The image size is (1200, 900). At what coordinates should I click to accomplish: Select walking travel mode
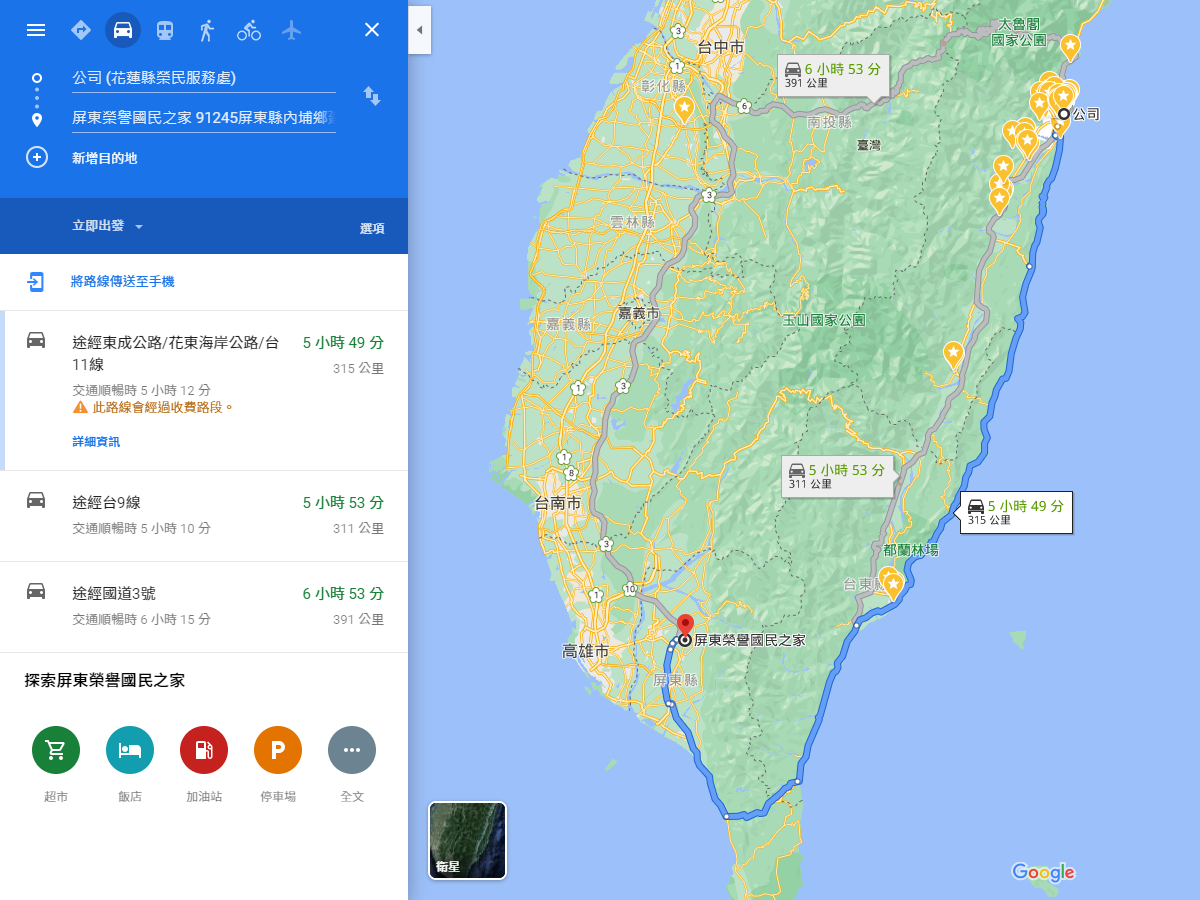(x=207, y=30)
